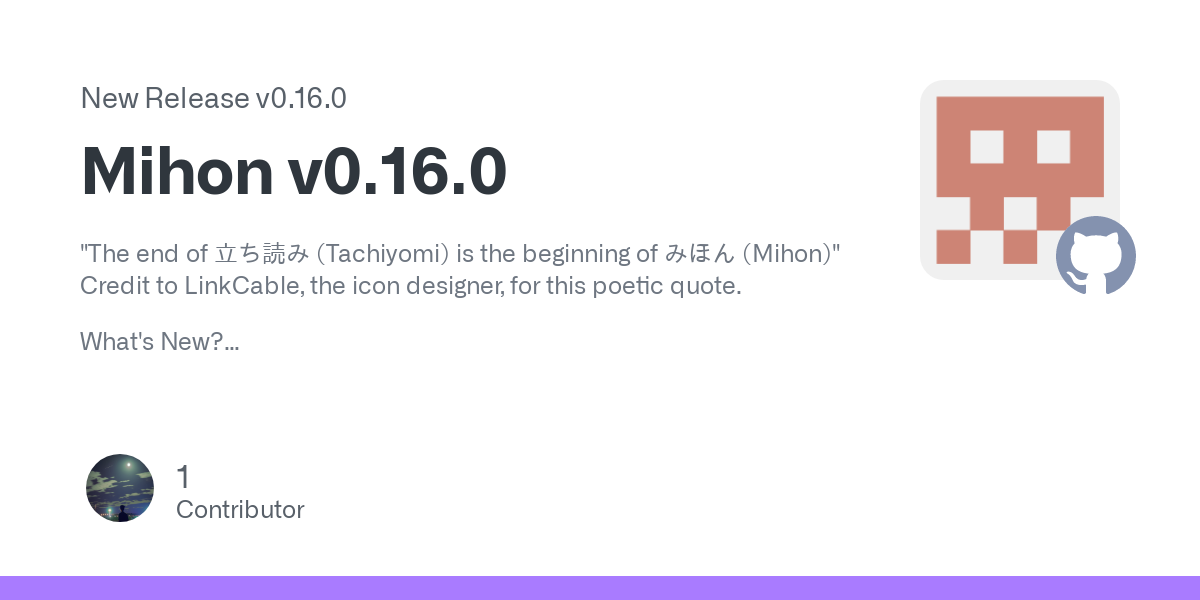Open the contributor's avatar picture
The image size is (1200, 600).
click(120, 488)
